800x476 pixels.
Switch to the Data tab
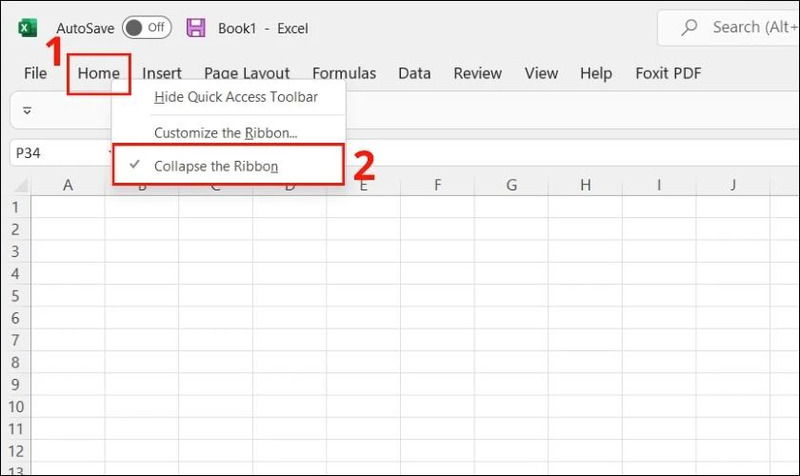(414, 73)
